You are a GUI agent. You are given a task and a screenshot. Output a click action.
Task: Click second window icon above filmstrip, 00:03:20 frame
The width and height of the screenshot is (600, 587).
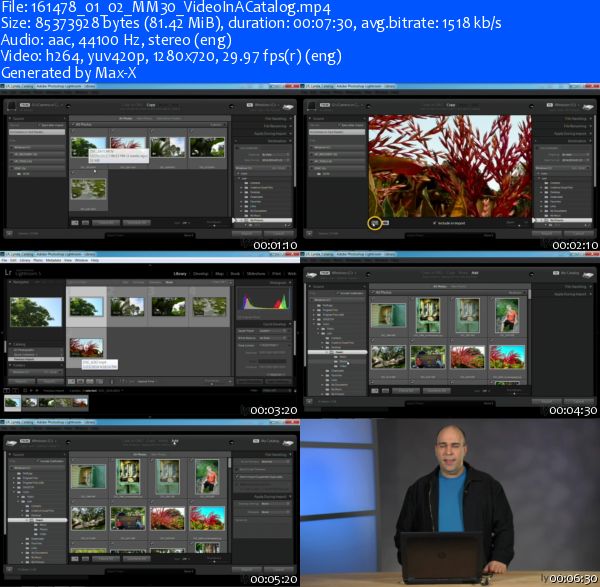pos(15,390)
